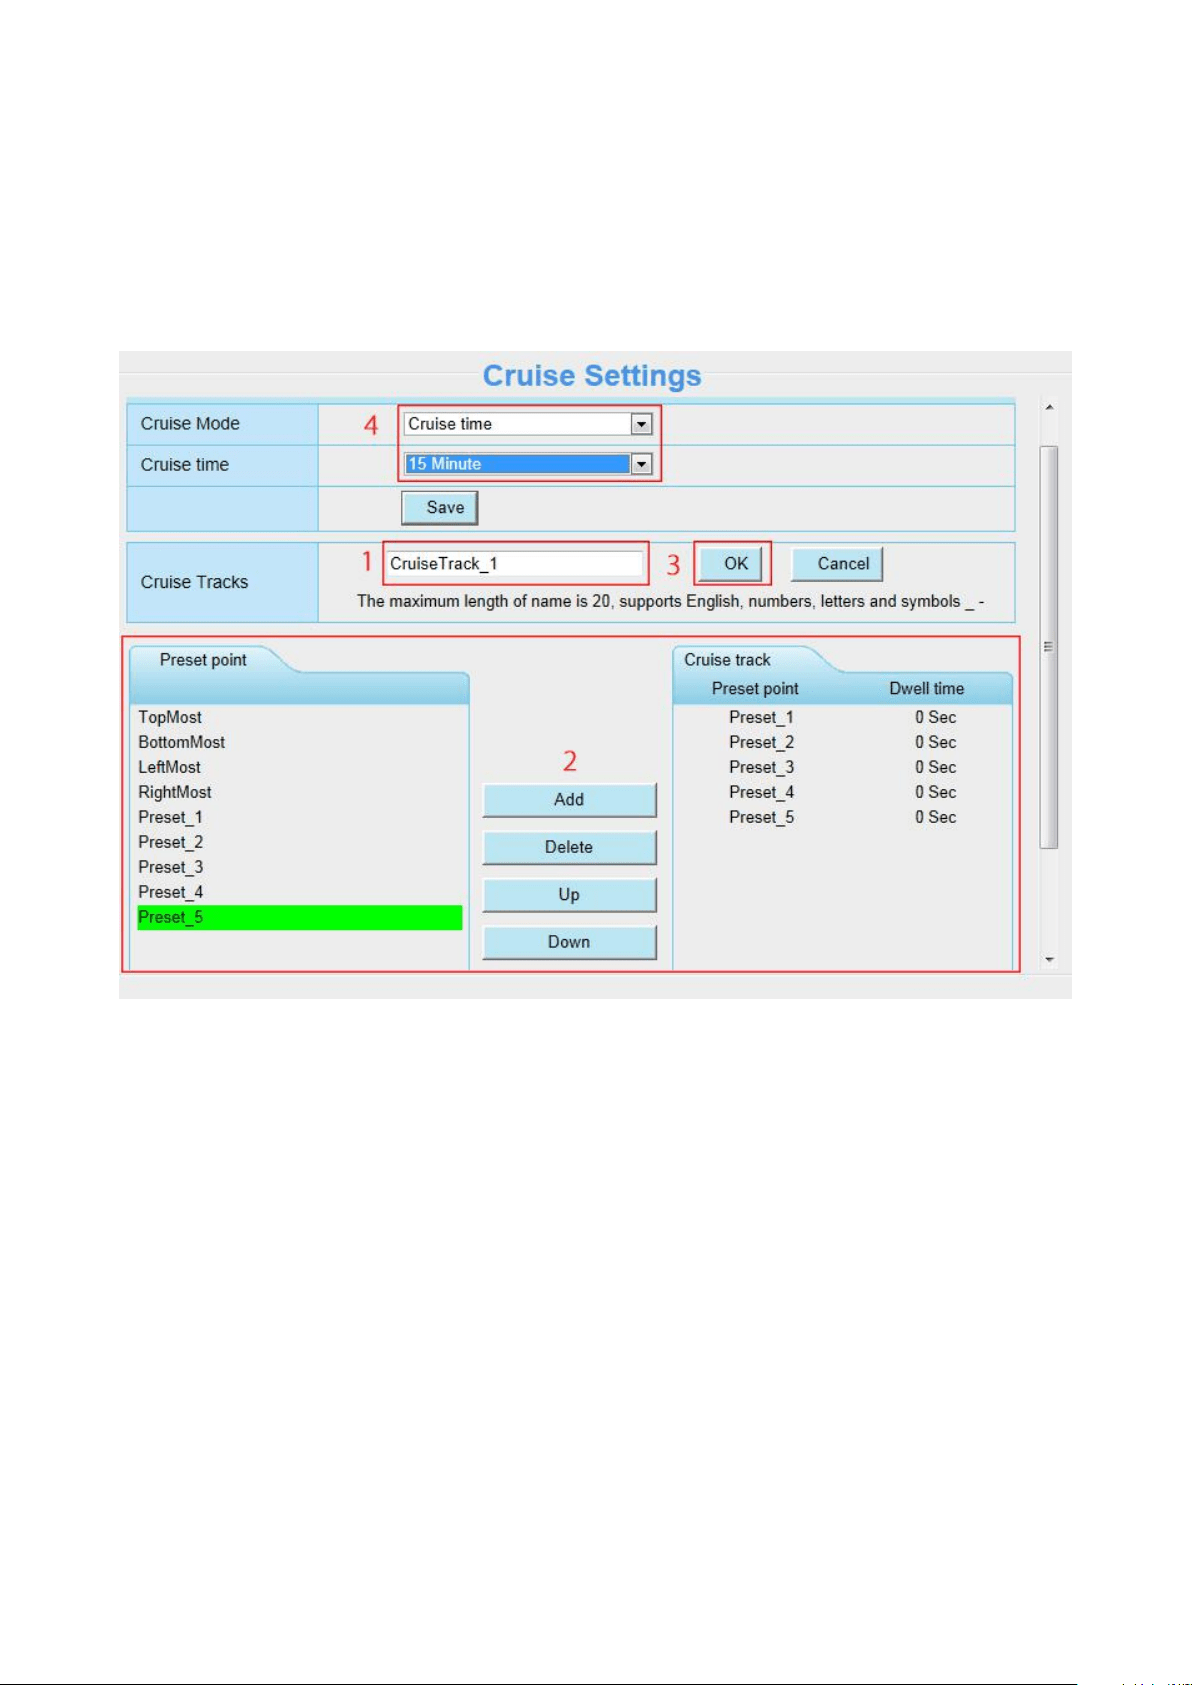Click into the CruiseTrack_1 name field

514,564
